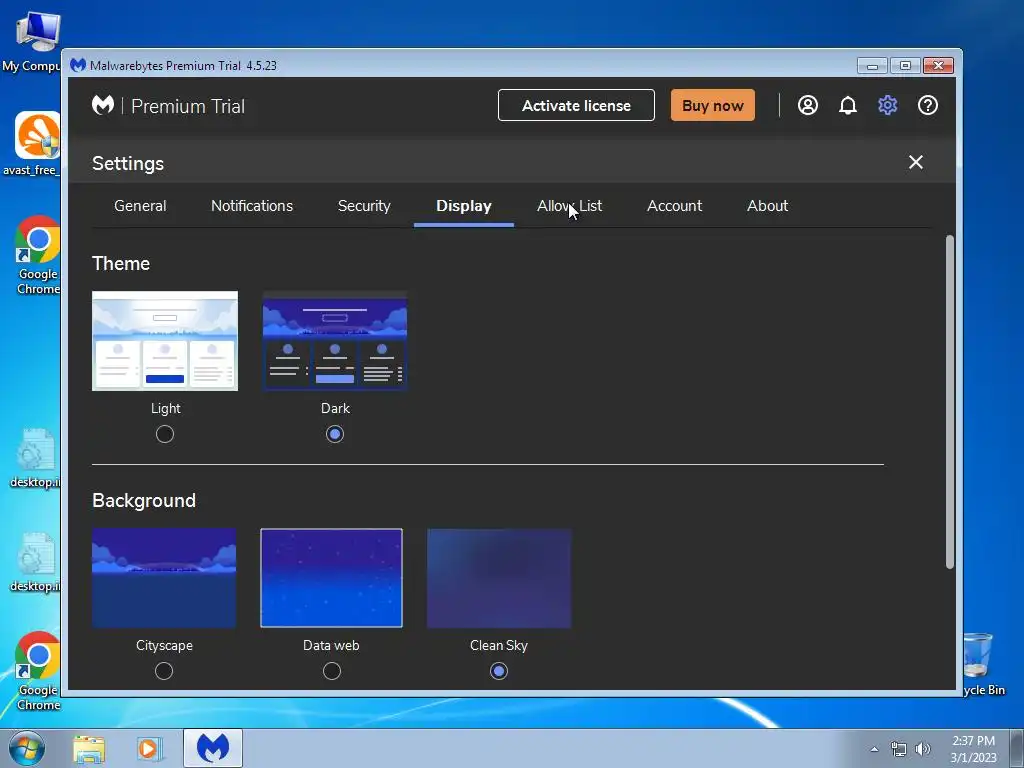The image size is (1024, 768).
Task: Click the Clean Sky label text
Action: coord(499,645)
